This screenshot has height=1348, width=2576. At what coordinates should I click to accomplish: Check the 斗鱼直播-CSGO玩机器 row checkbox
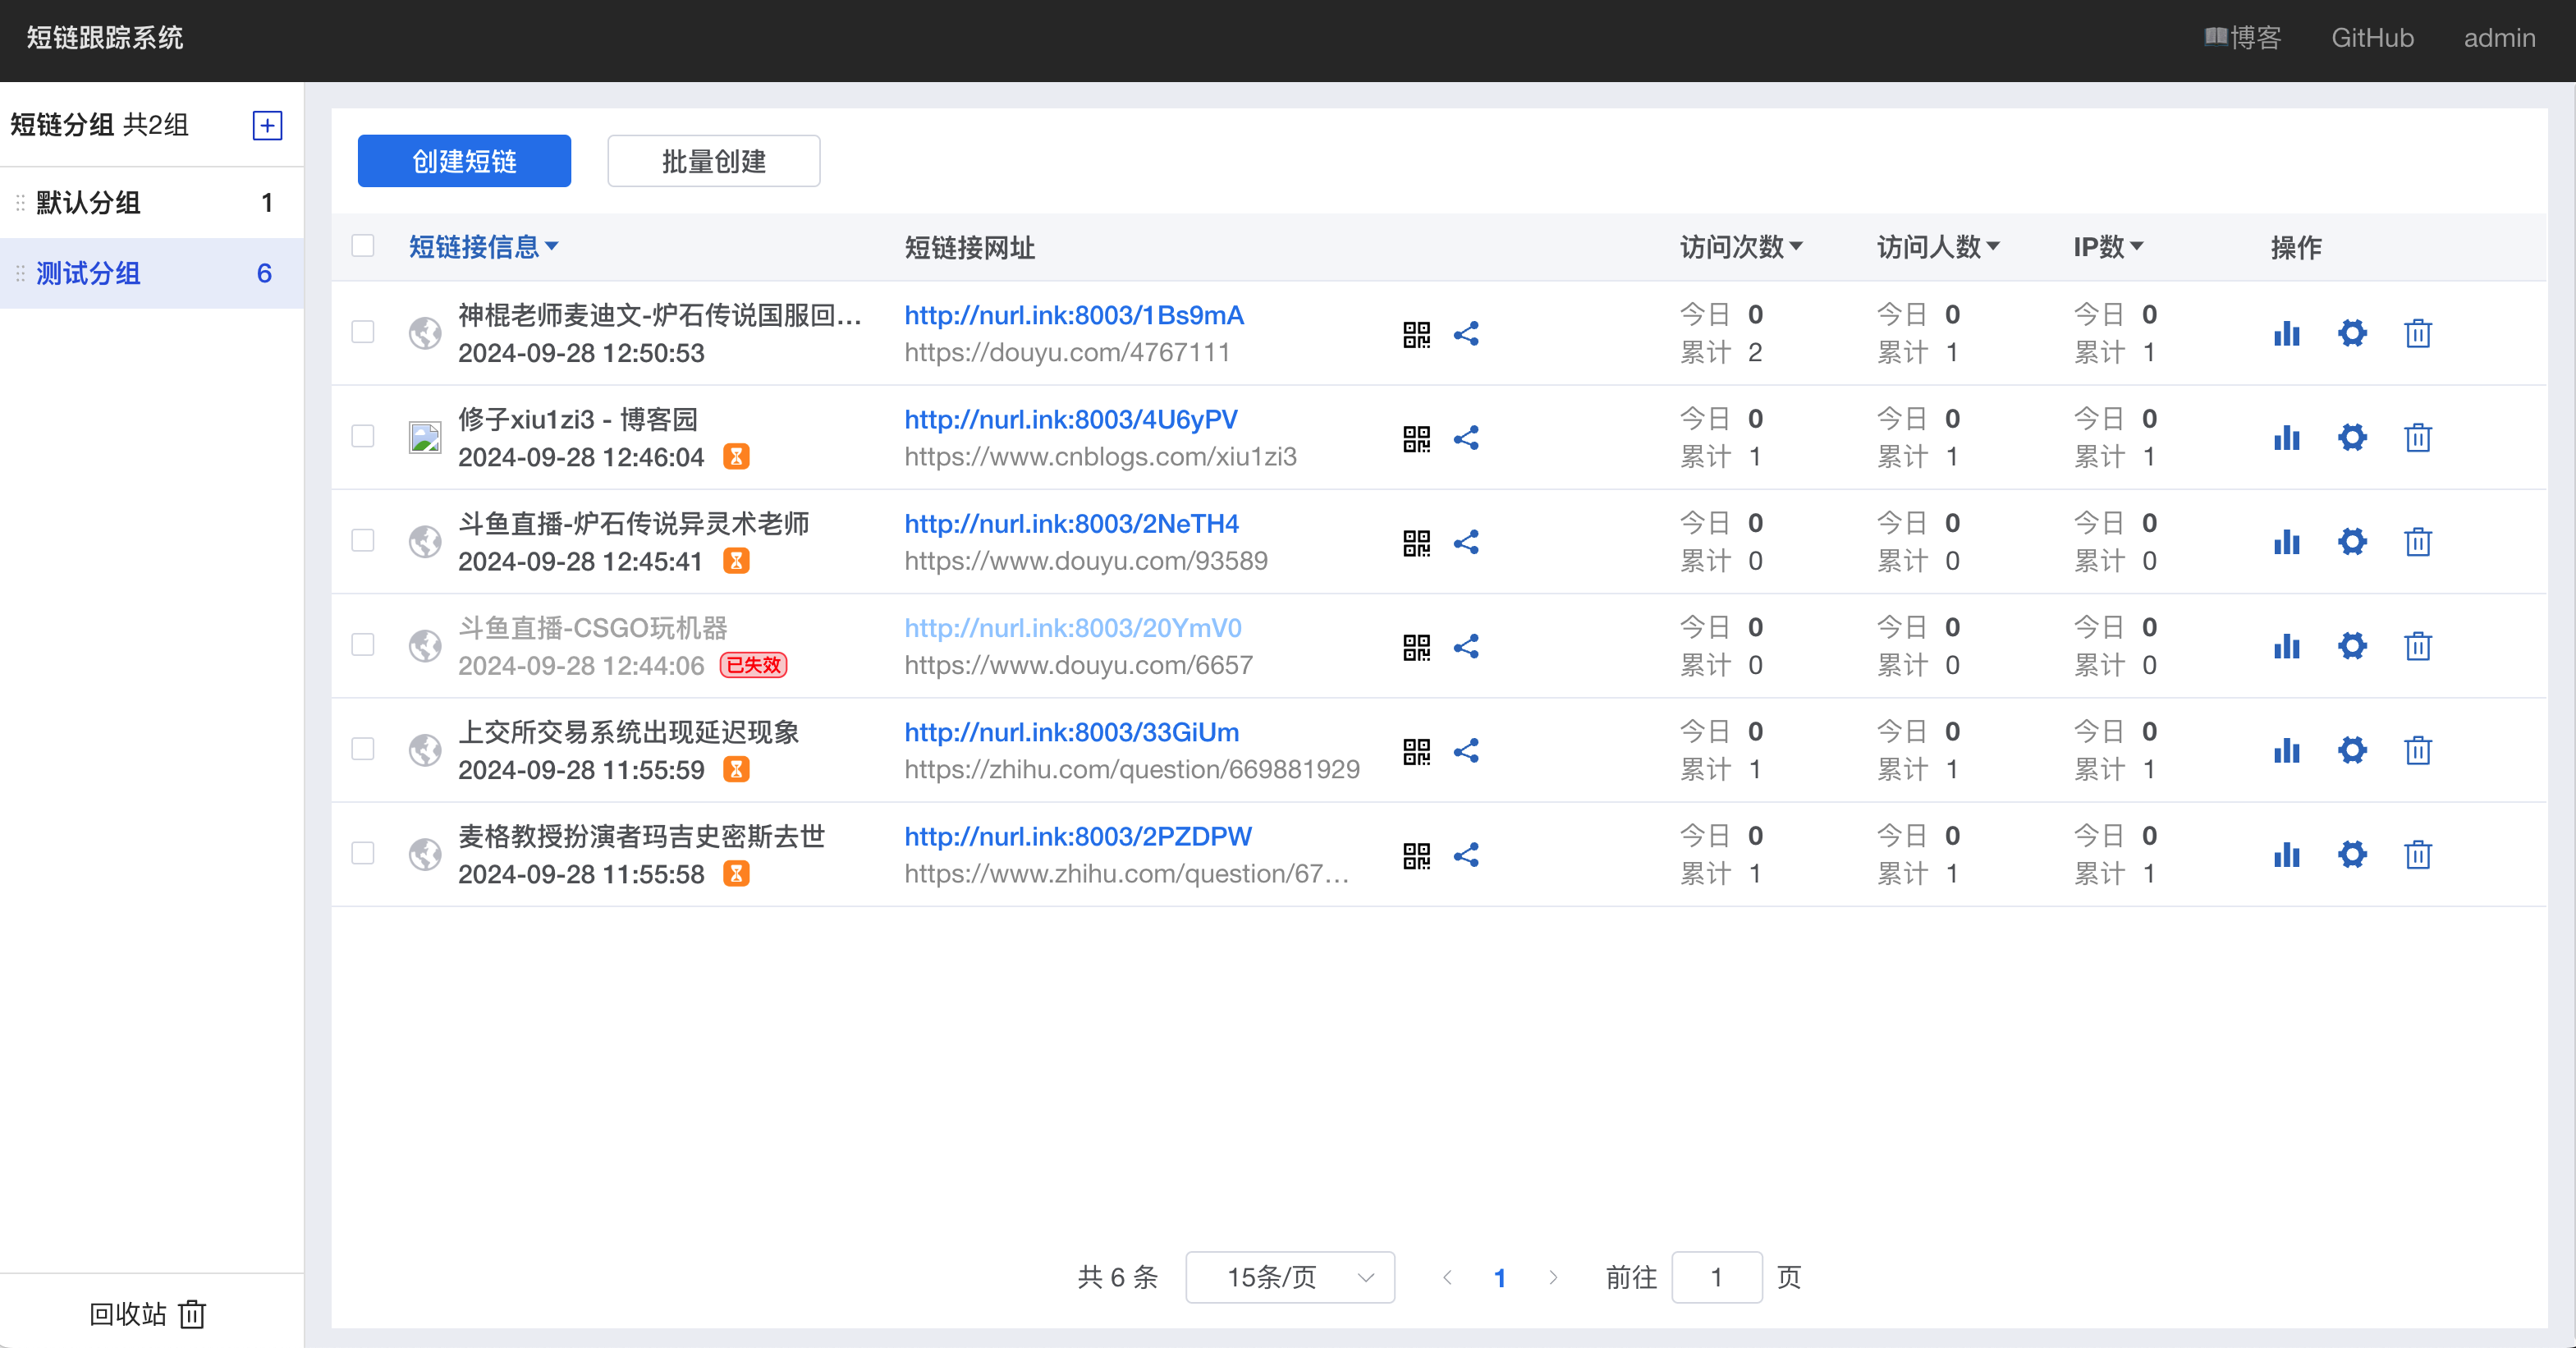tap(363, 644)
